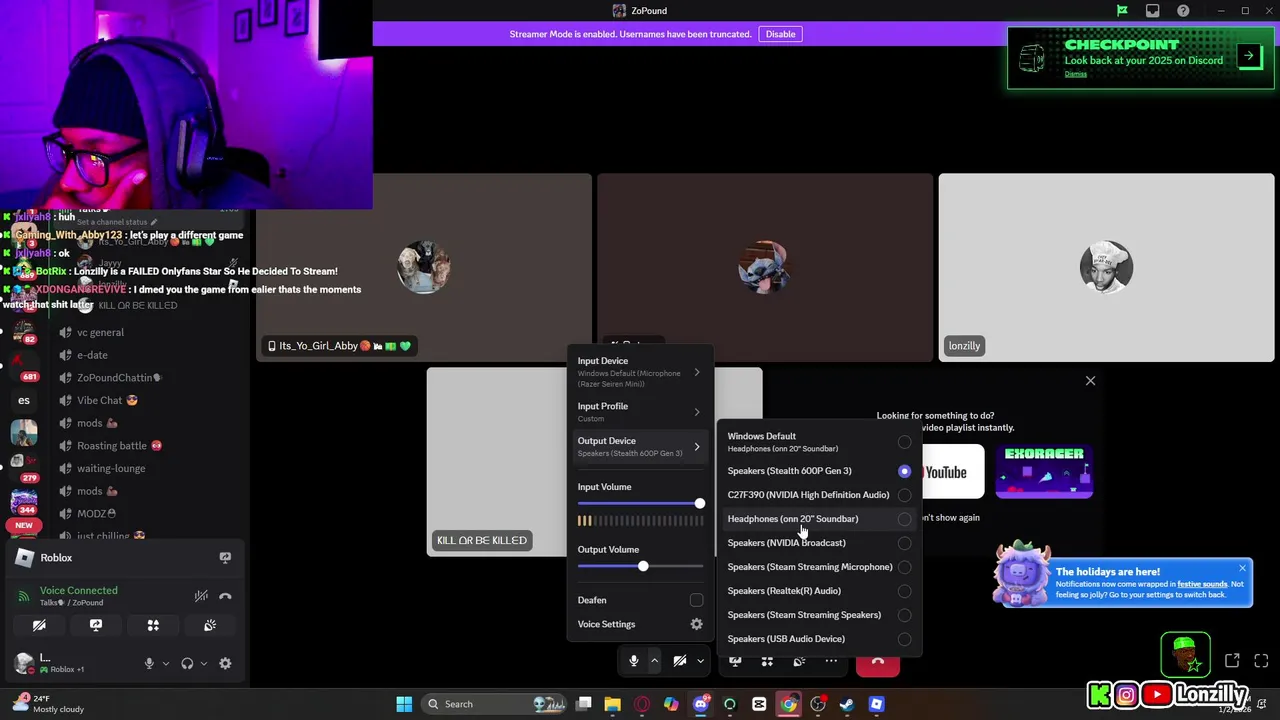Click the taskbar Search box
This screenshot has width=1280, height=720.
(x=495, y=704)
